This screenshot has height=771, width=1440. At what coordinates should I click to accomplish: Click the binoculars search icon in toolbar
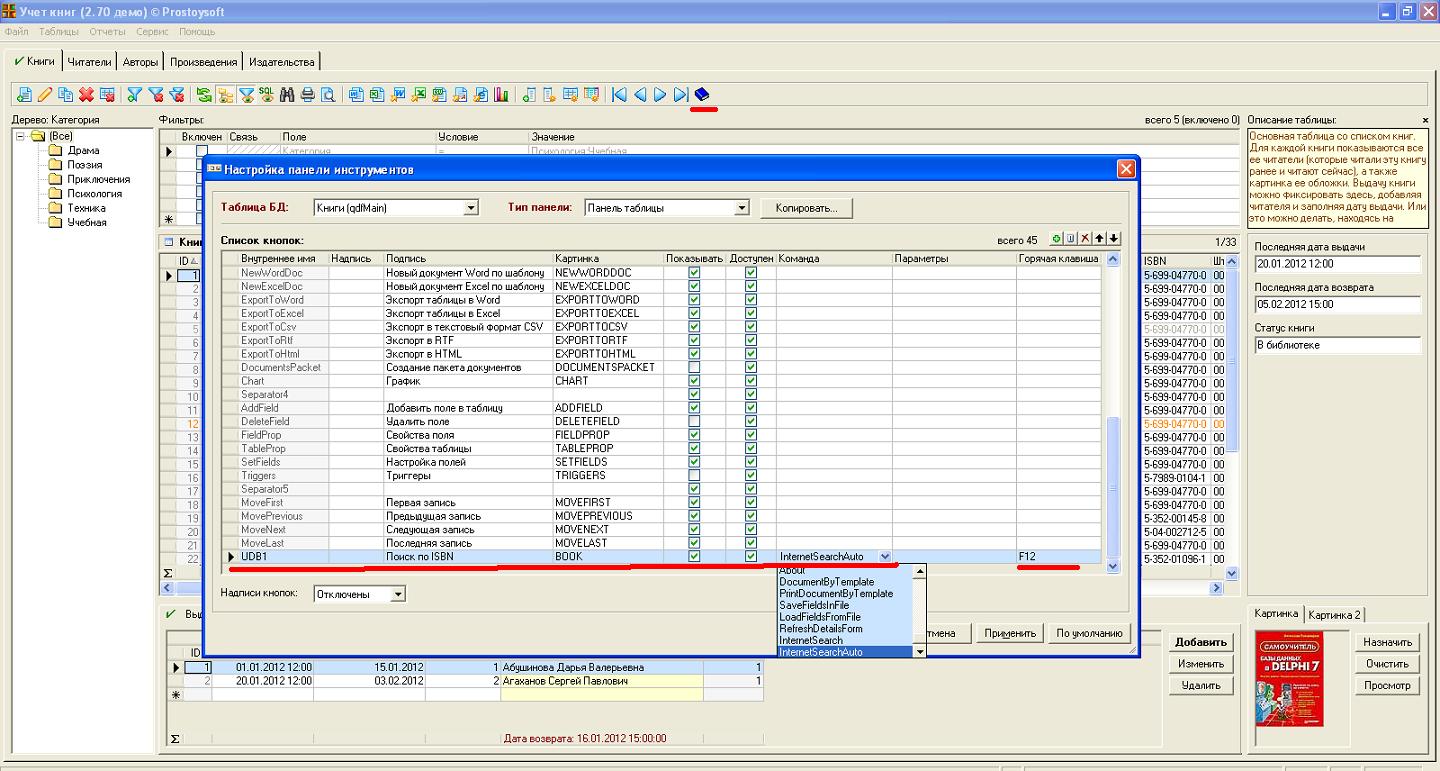(288, 95)
